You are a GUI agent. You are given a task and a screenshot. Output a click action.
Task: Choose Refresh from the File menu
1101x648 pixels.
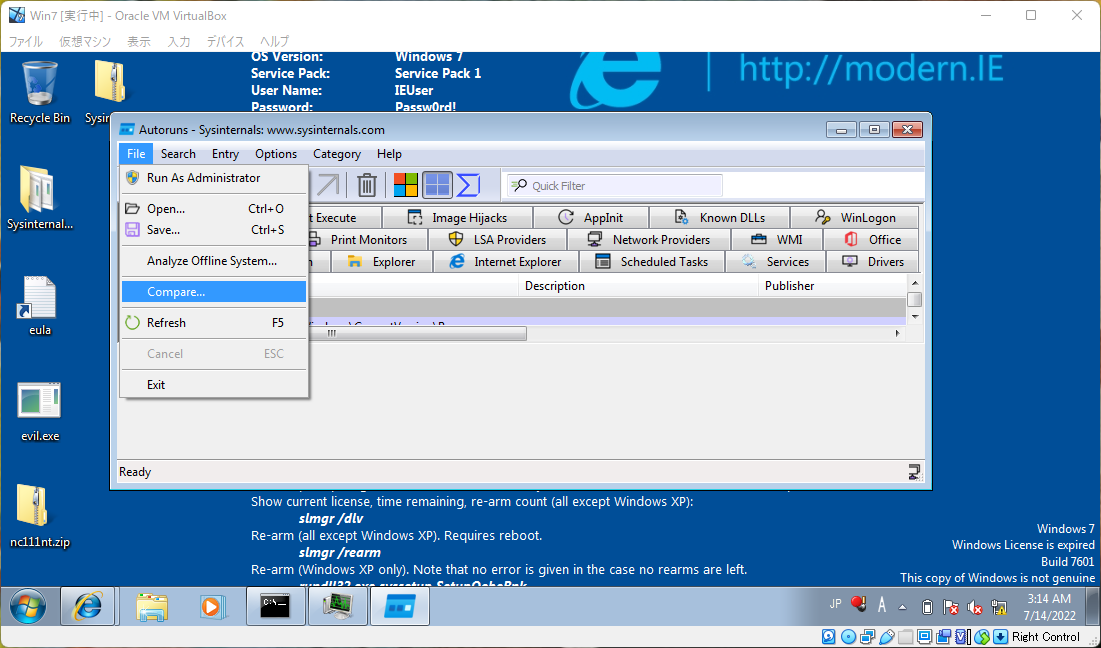coord(214,322)
